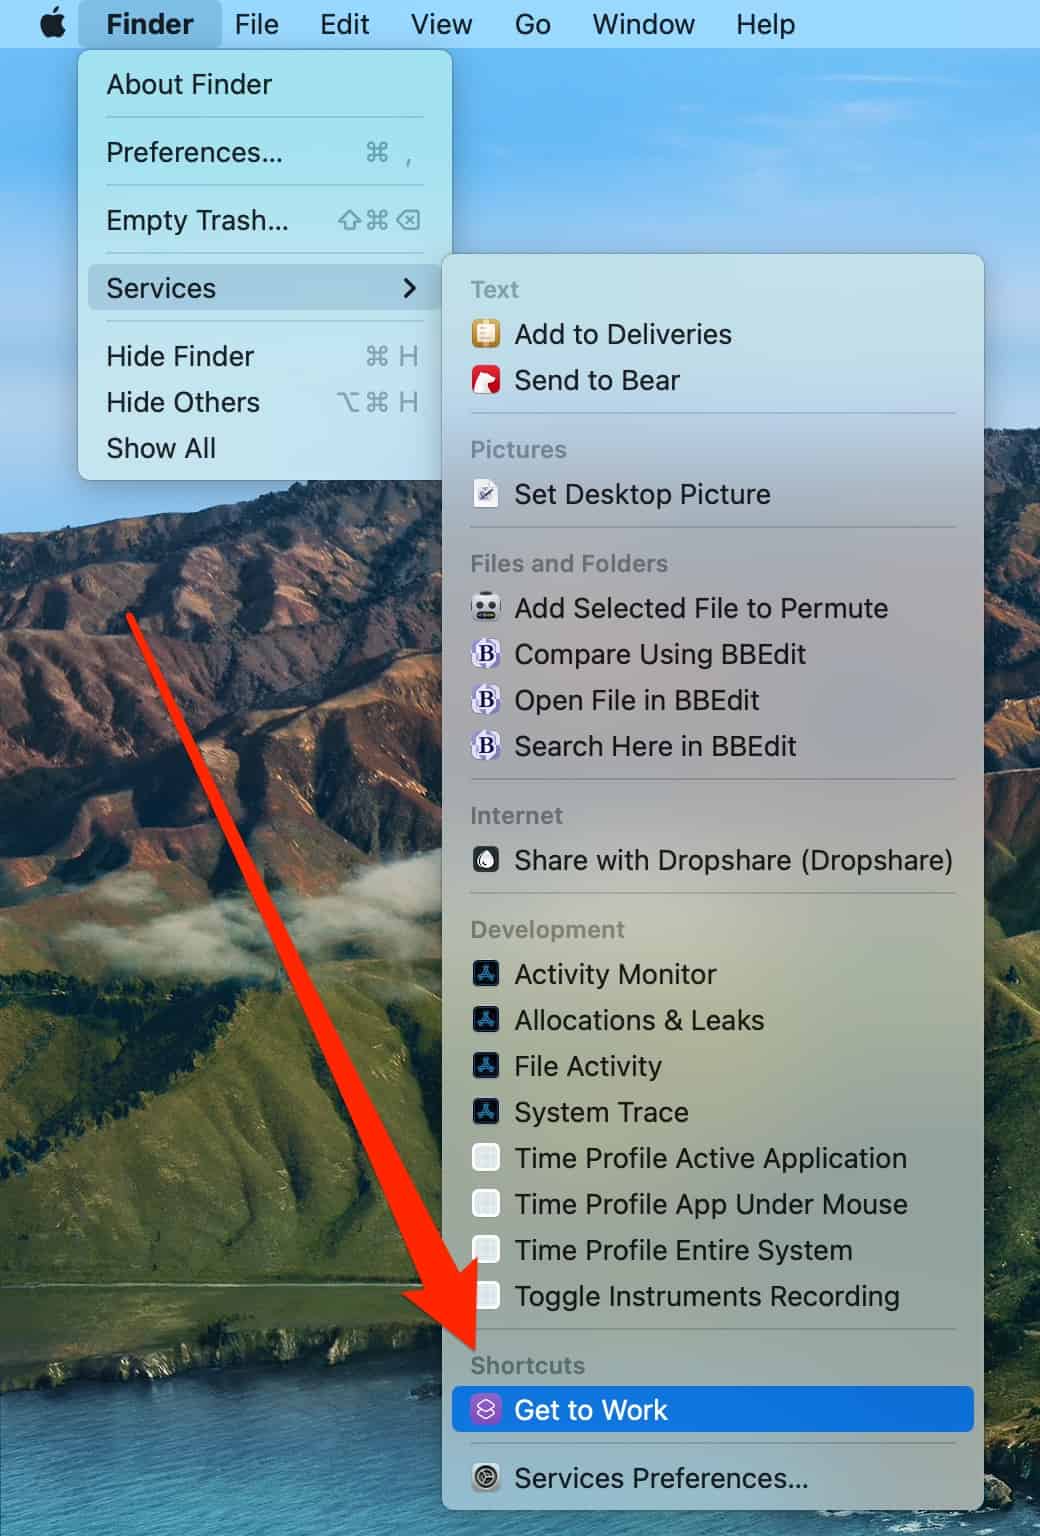This screenshot has width=1040, height=1536.
Task: Open Services Preferences…
Action: (712, 1478)
